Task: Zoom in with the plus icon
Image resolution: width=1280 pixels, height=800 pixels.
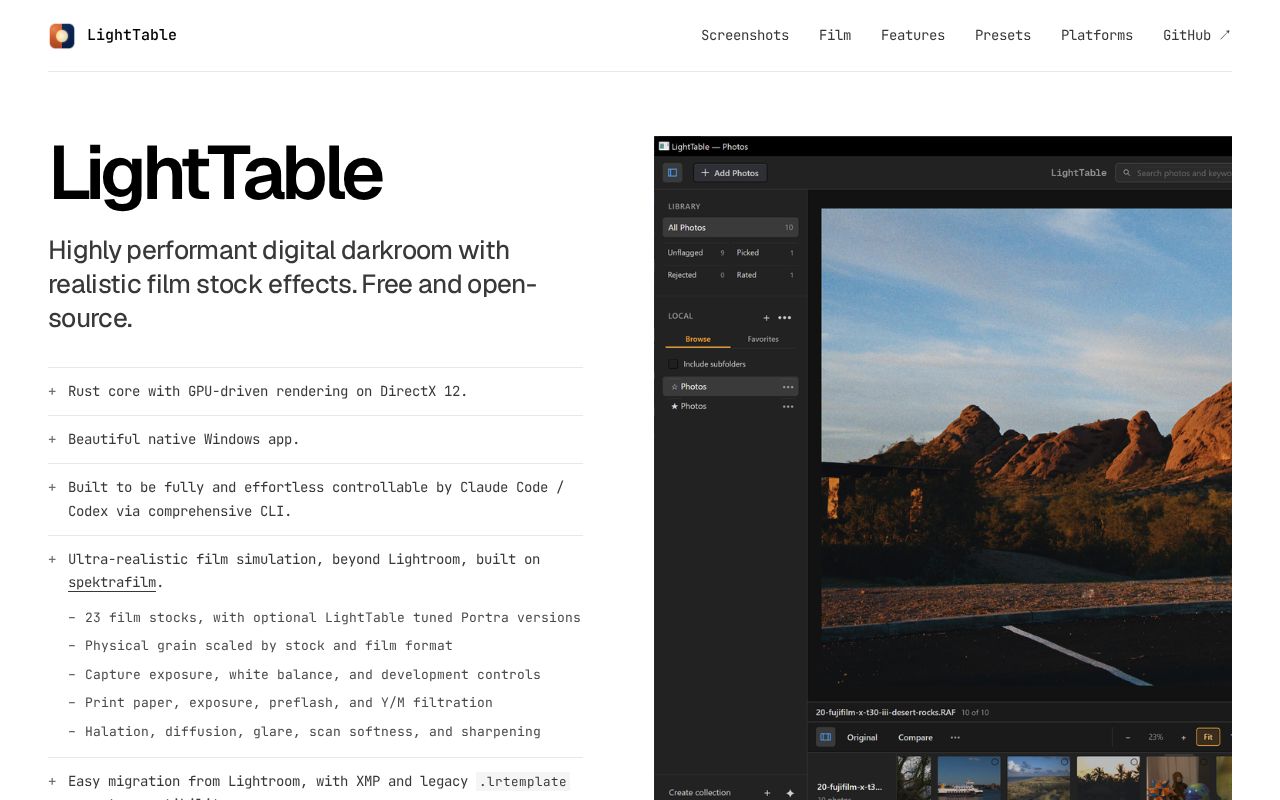Action: coord(1183,737)
